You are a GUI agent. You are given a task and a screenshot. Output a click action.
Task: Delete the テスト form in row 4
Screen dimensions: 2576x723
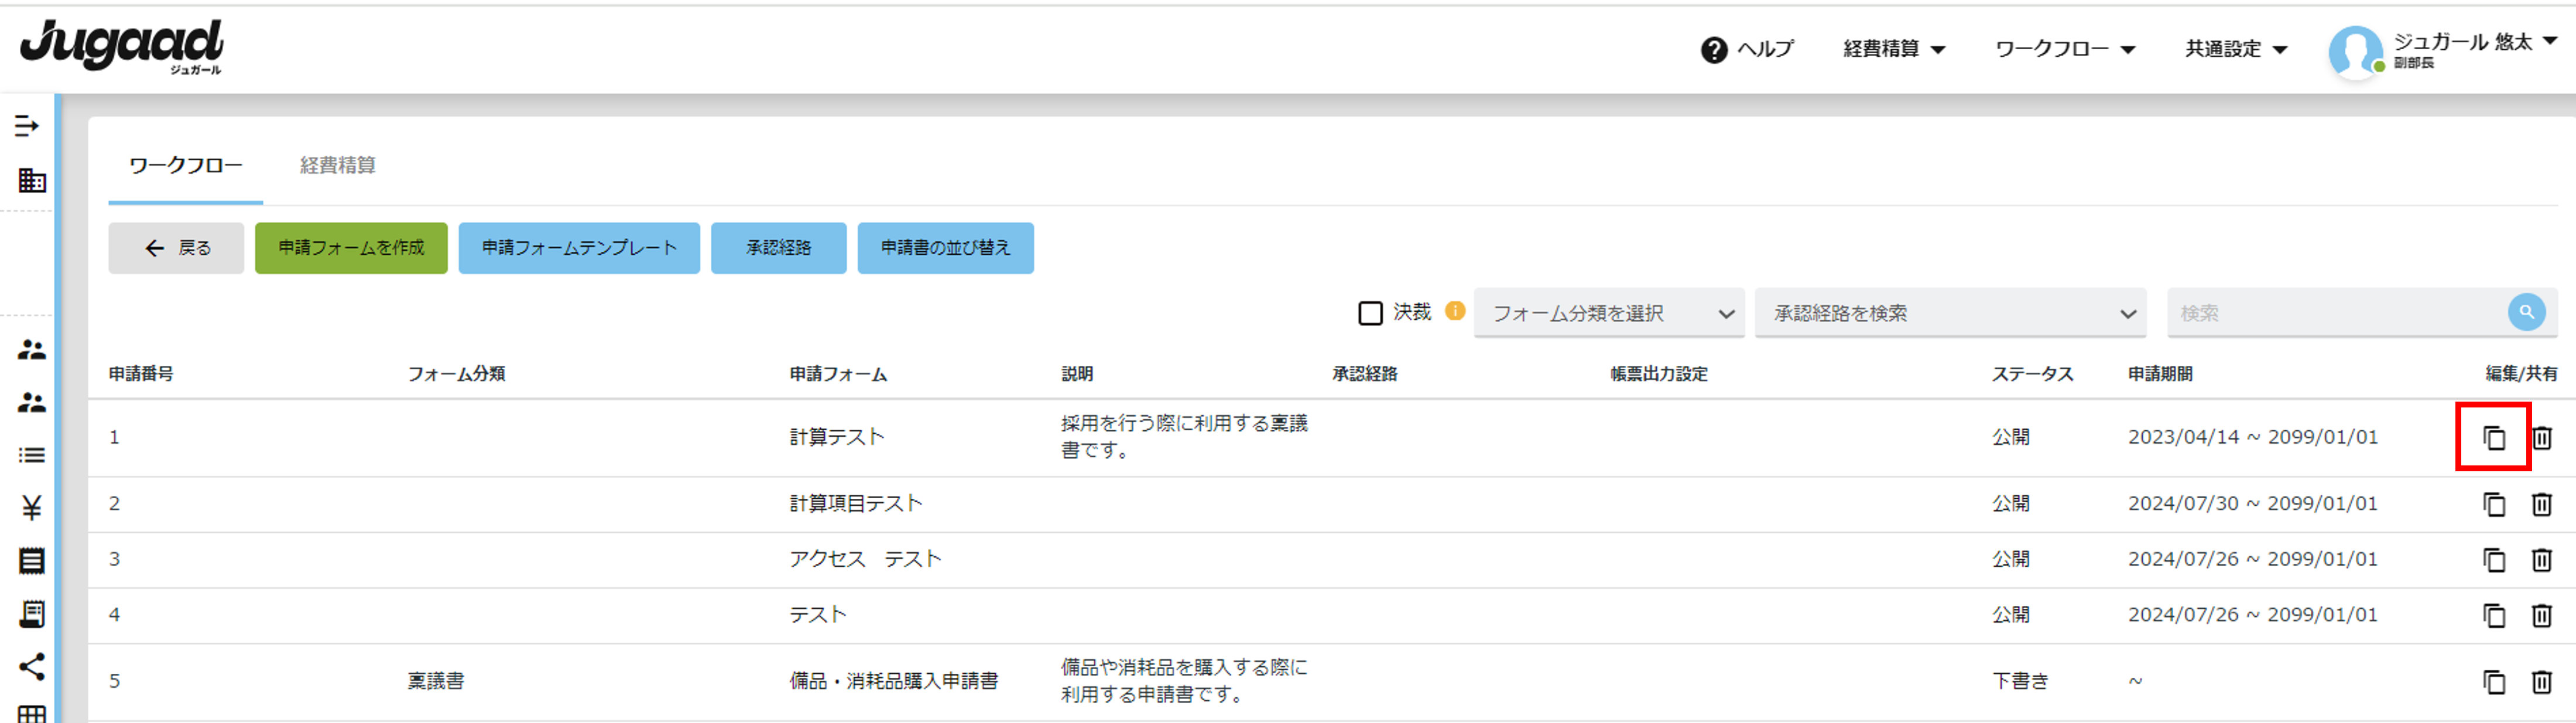(2542, 615)
